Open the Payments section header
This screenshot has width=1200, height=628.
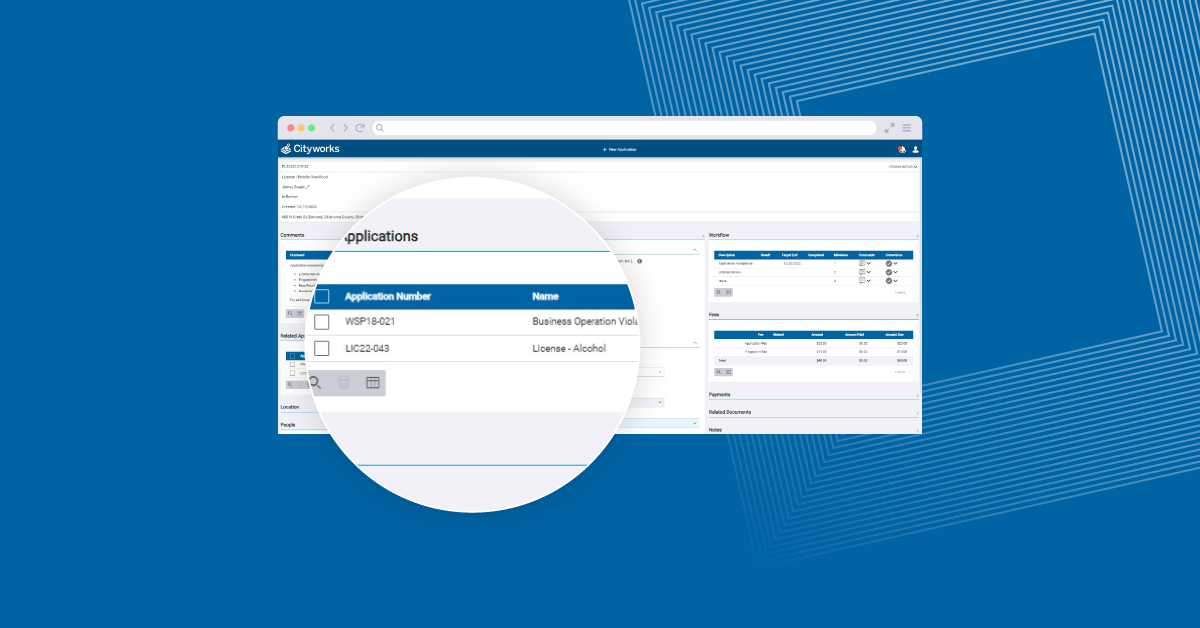pos(718,394)
